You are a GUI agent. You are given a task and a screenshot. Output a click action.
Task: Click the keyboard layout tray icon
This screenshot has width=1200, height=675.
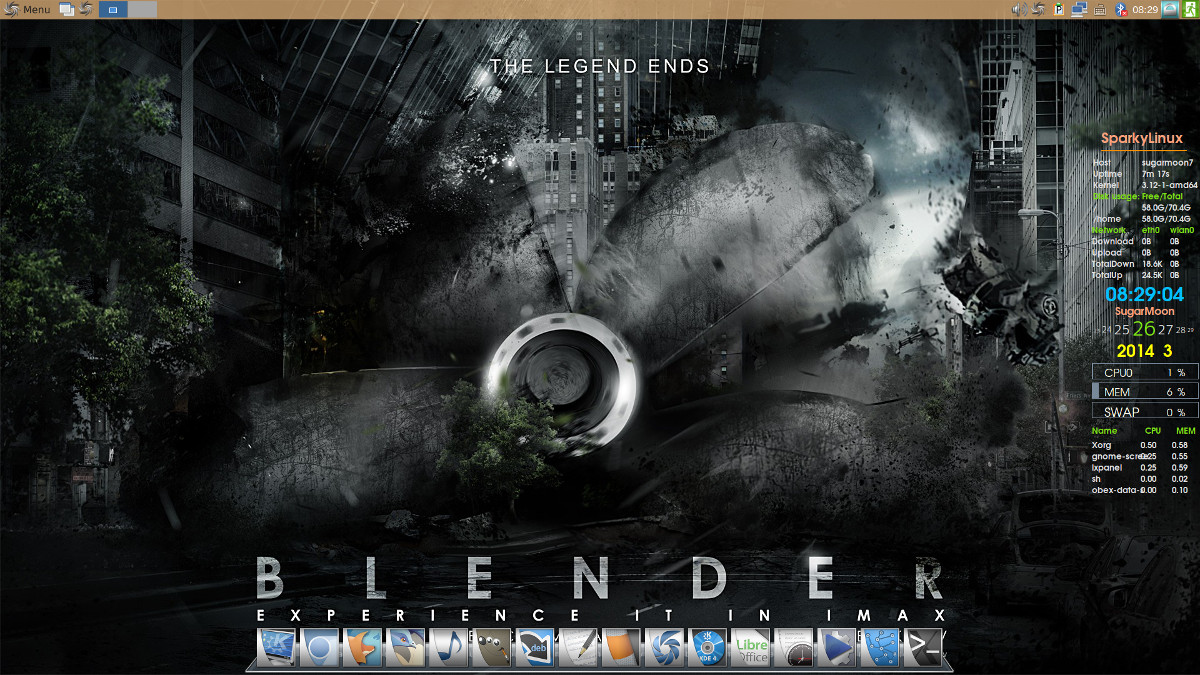pyautogui.click(x=1098, y=9)
